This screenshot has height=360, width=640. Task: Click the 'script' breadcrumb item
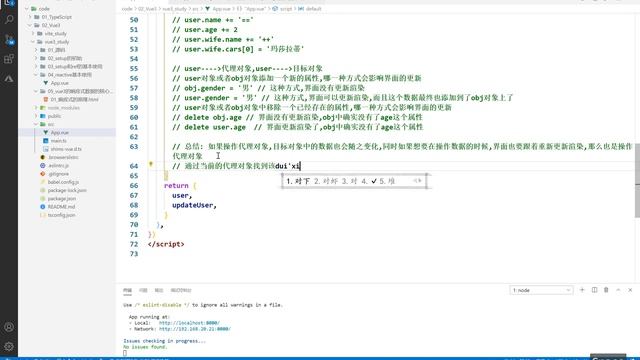coord(286,9)
